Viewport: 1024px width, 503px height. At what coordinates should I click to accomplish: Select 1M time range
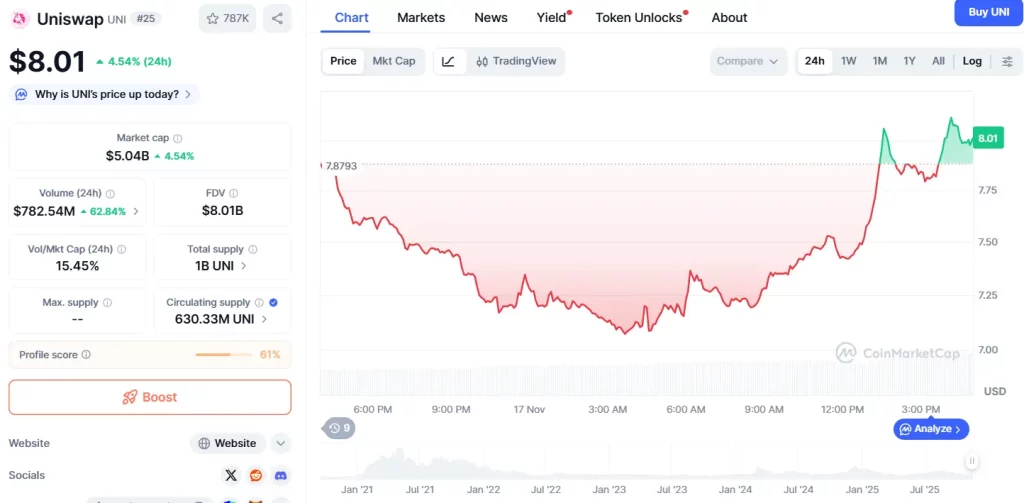[880, 61]
